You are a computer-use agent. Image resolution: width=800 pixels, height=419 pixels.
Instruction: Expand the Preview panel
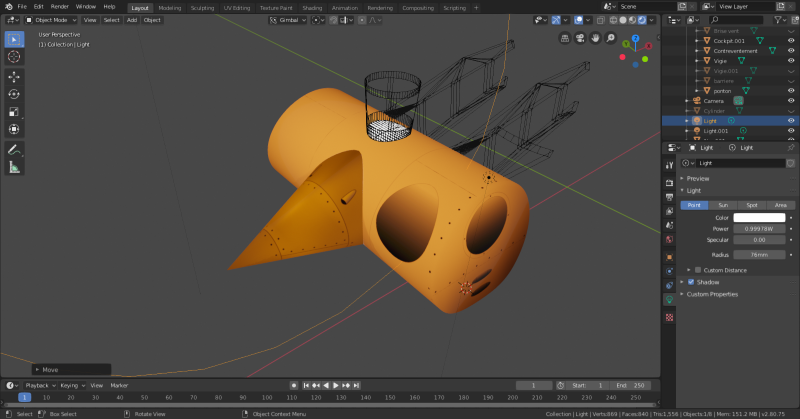[x=697, y=178]
